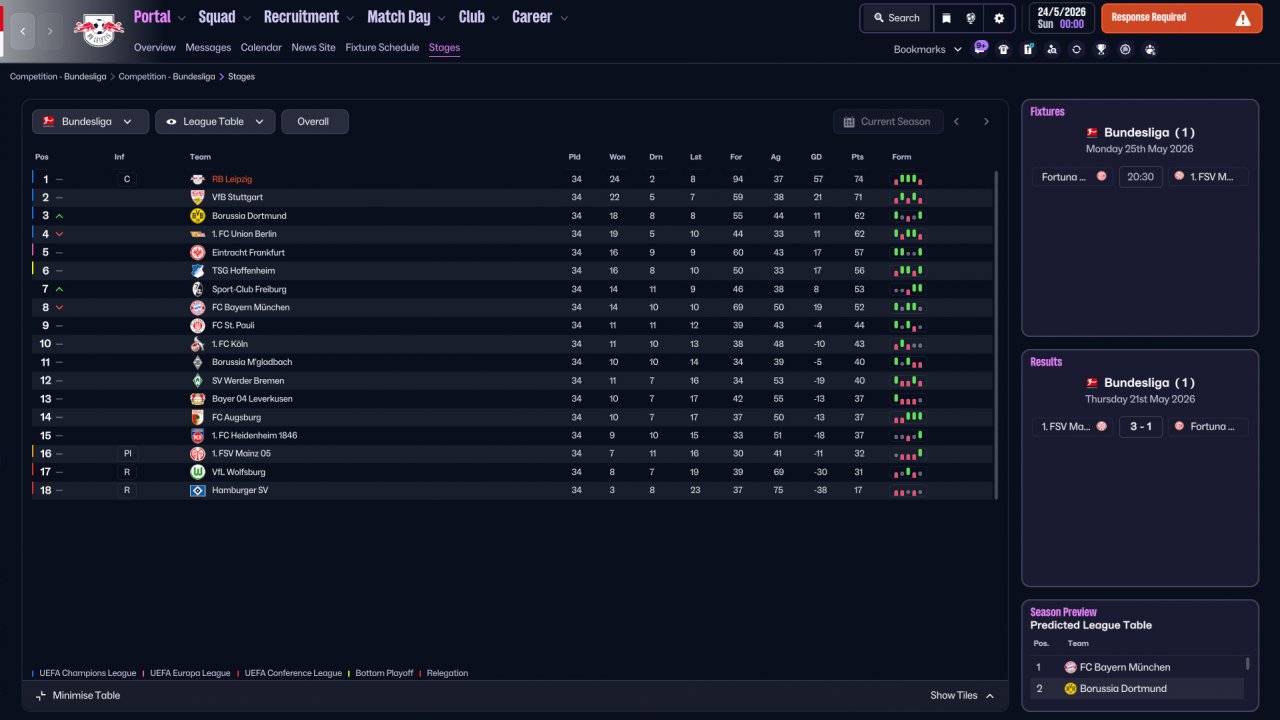Screen dimensions: 1280x720
Task: Go back with the left arrow button
Action: point(23,31)
